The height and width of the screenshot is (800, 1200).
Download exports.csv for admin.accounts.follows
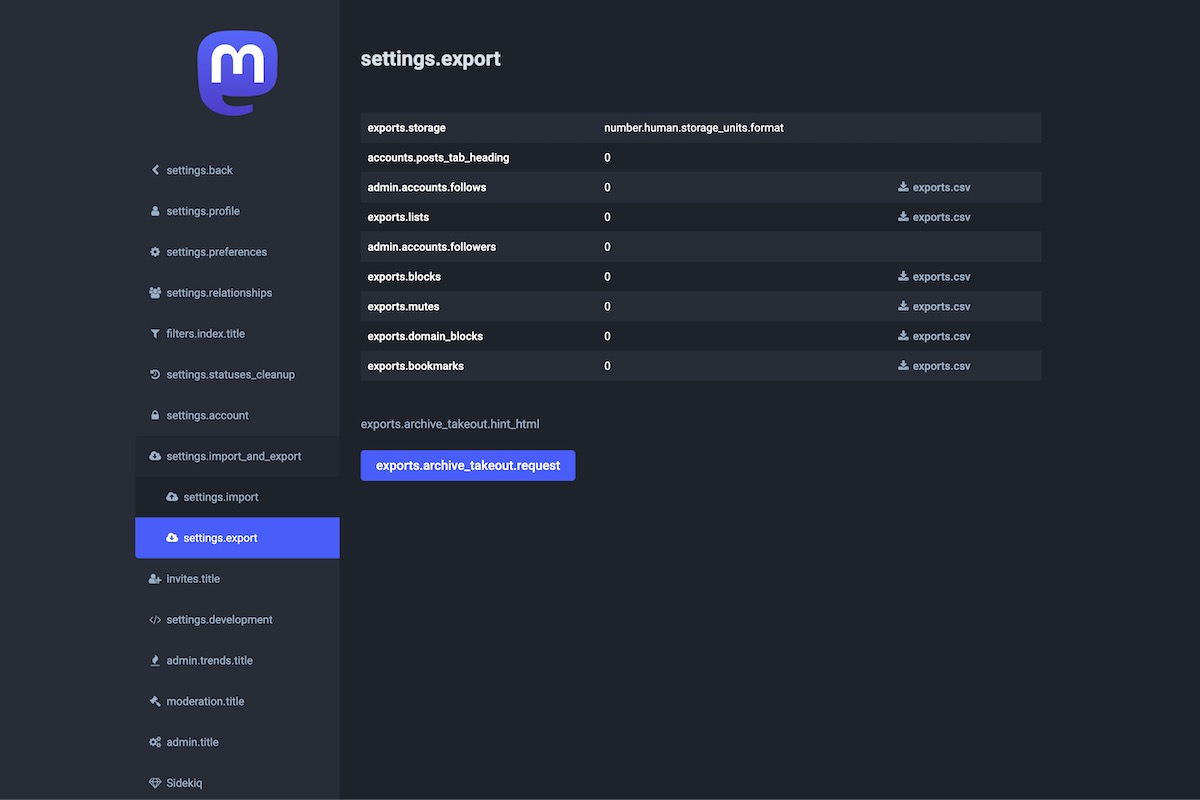click(934, 187)
